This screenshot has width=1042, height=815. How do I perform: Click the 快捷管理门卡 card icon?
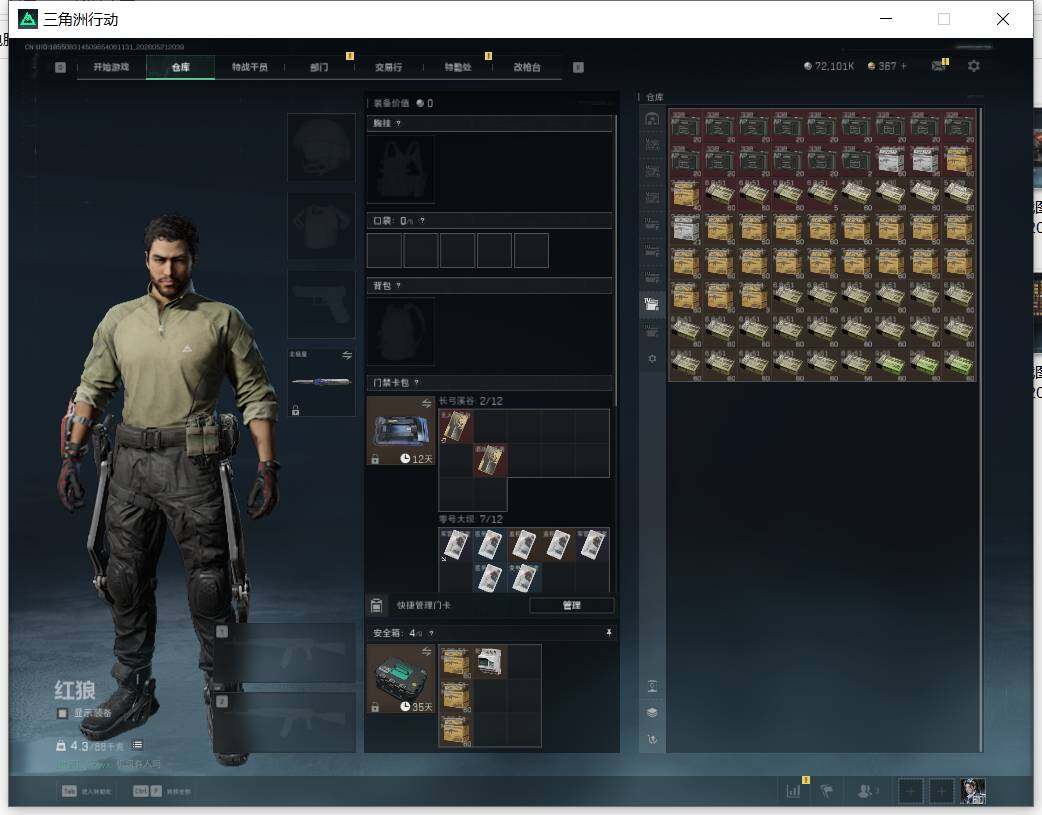376,606
